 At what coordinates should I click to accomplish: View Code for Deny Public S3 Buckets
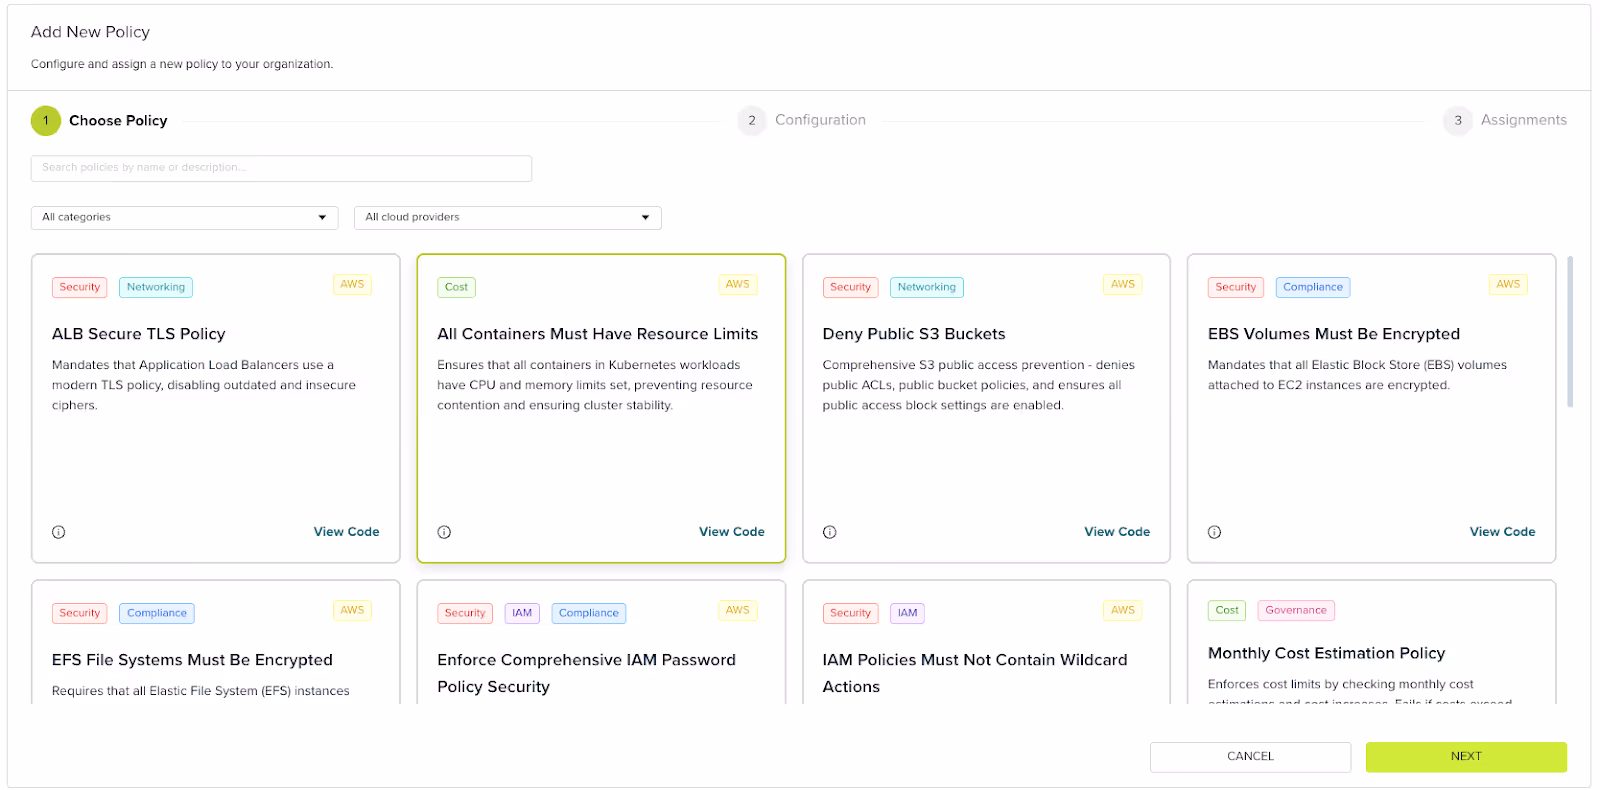coord(1117,532)
